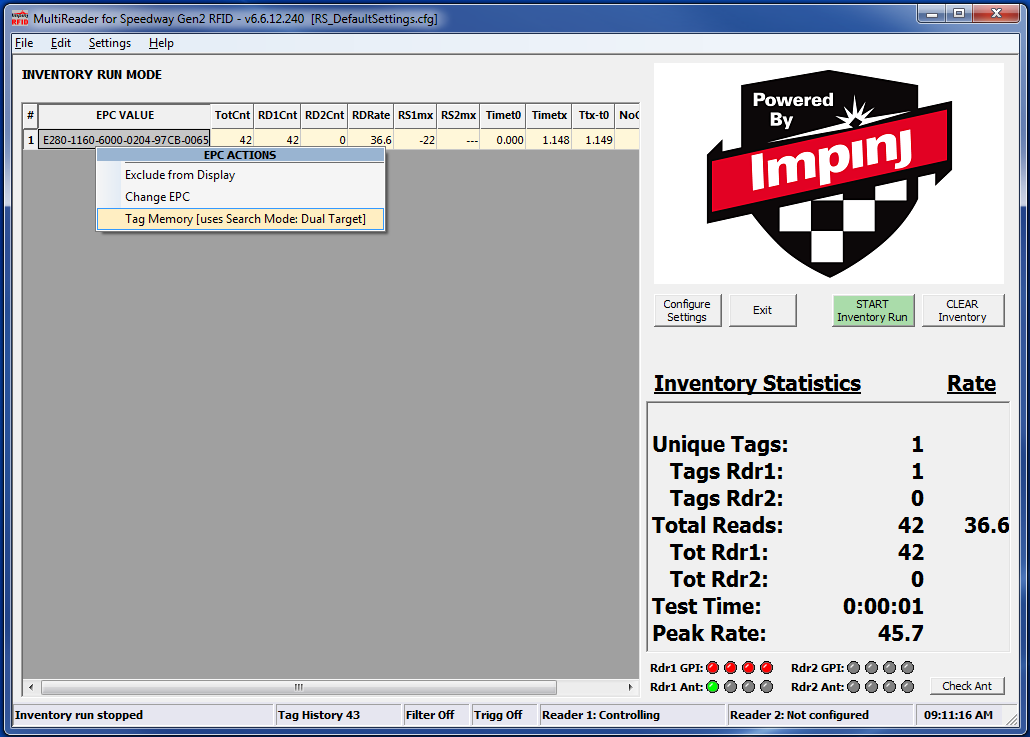Select Change EPC from the context menu
Screen dimensions: 1030x737
(240, 197)
